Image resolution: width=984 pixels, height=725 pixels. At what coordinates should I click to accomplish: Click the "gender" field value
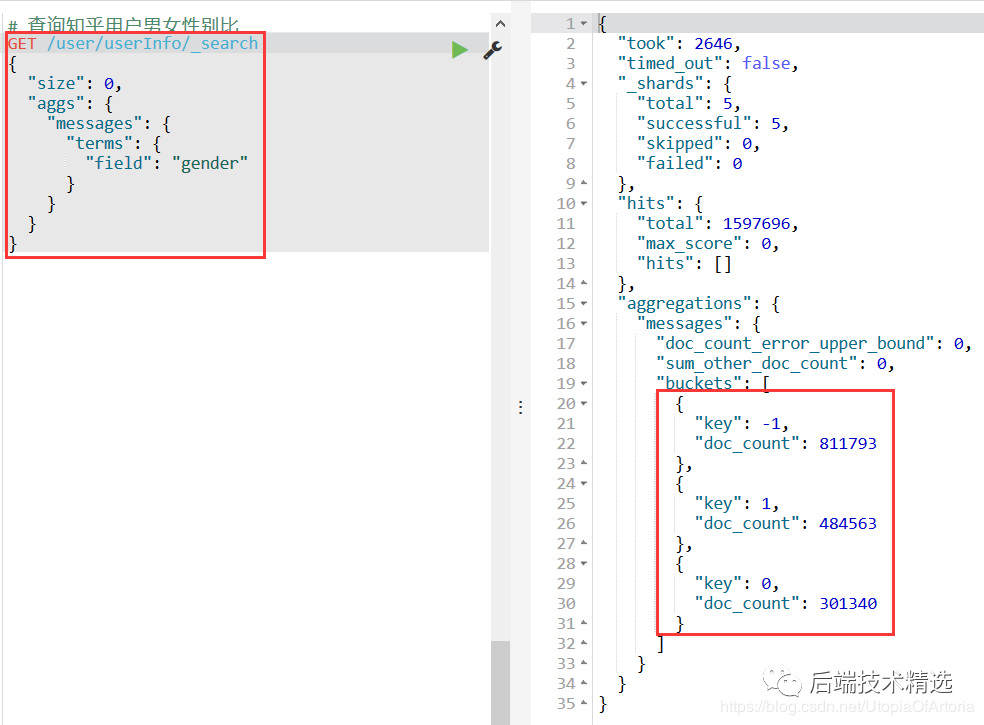pos(210,164)
